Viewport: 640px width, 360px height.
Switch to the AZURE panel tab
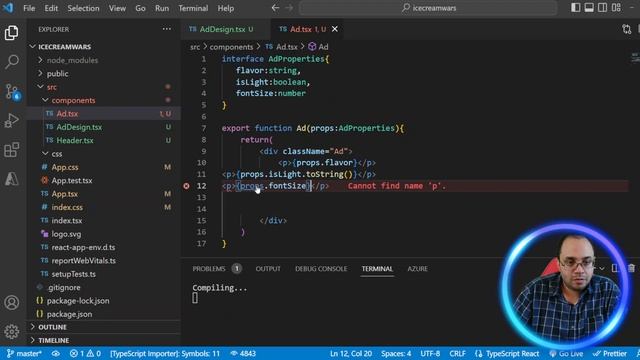(417, 269)
